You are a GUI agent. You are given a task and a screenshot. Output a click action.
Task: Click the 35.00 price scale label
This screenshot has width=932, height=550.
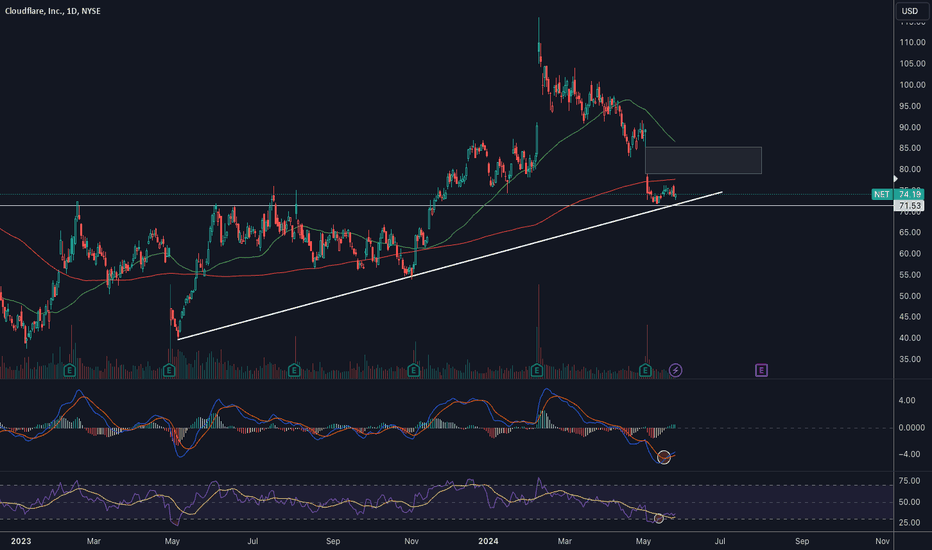click(912, 359)
